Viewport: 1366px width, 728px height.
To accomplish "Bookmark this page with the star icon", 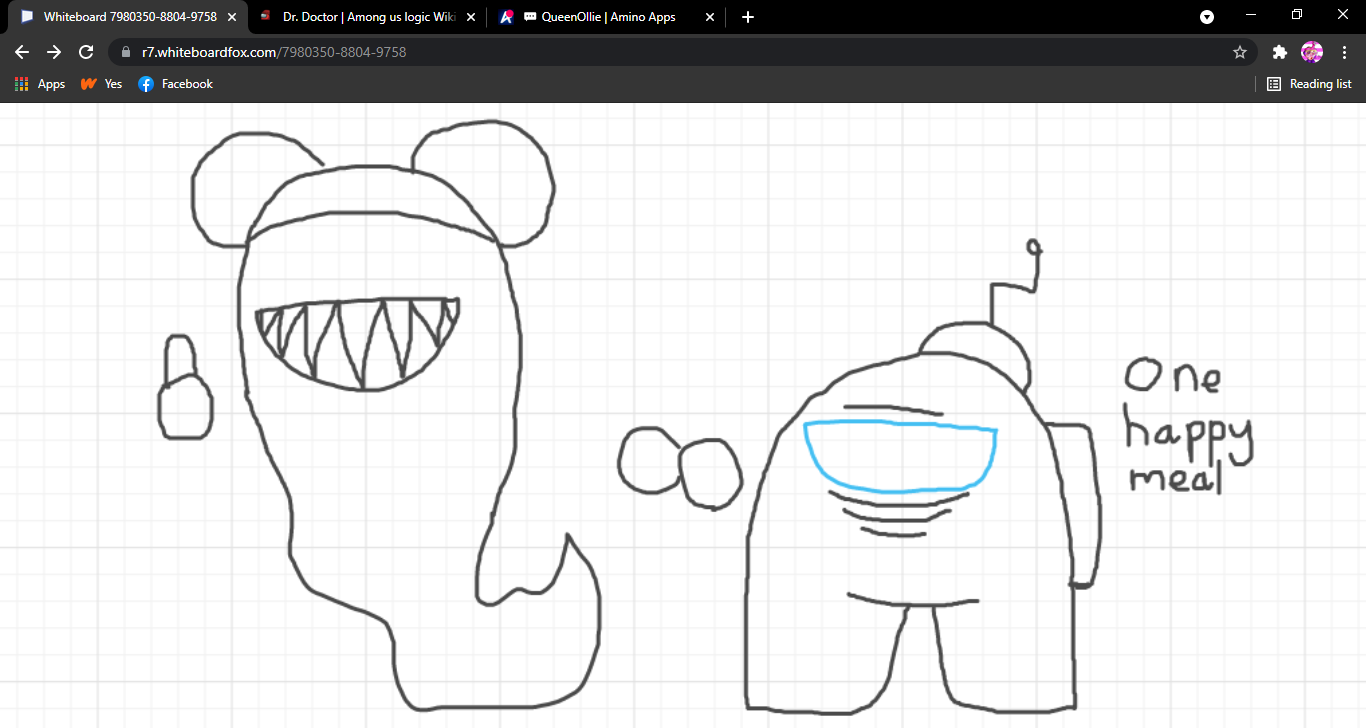I will pos(1240,52).
